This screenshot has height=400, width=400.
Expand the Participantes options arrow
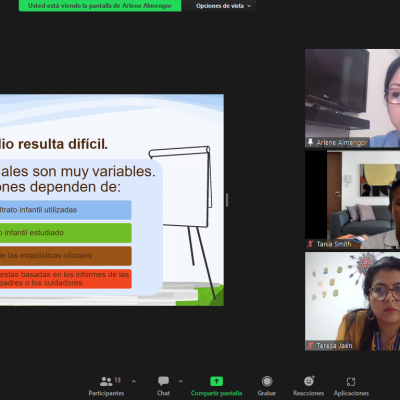pyautogui.click(x=134, y=381)
